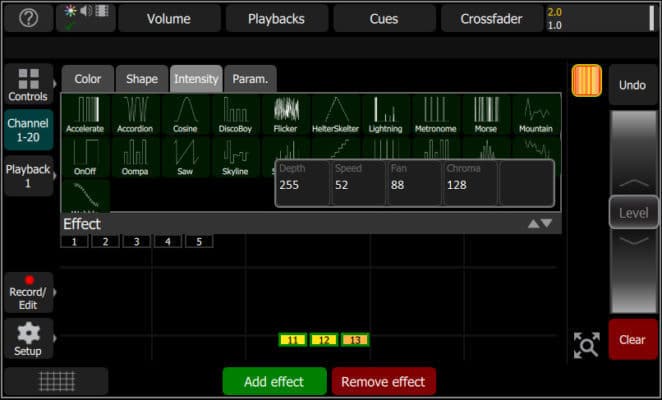The image size is (662, 400).
Task: Click the magnifier zoom-fit icon
Action: tap(586, 345)
